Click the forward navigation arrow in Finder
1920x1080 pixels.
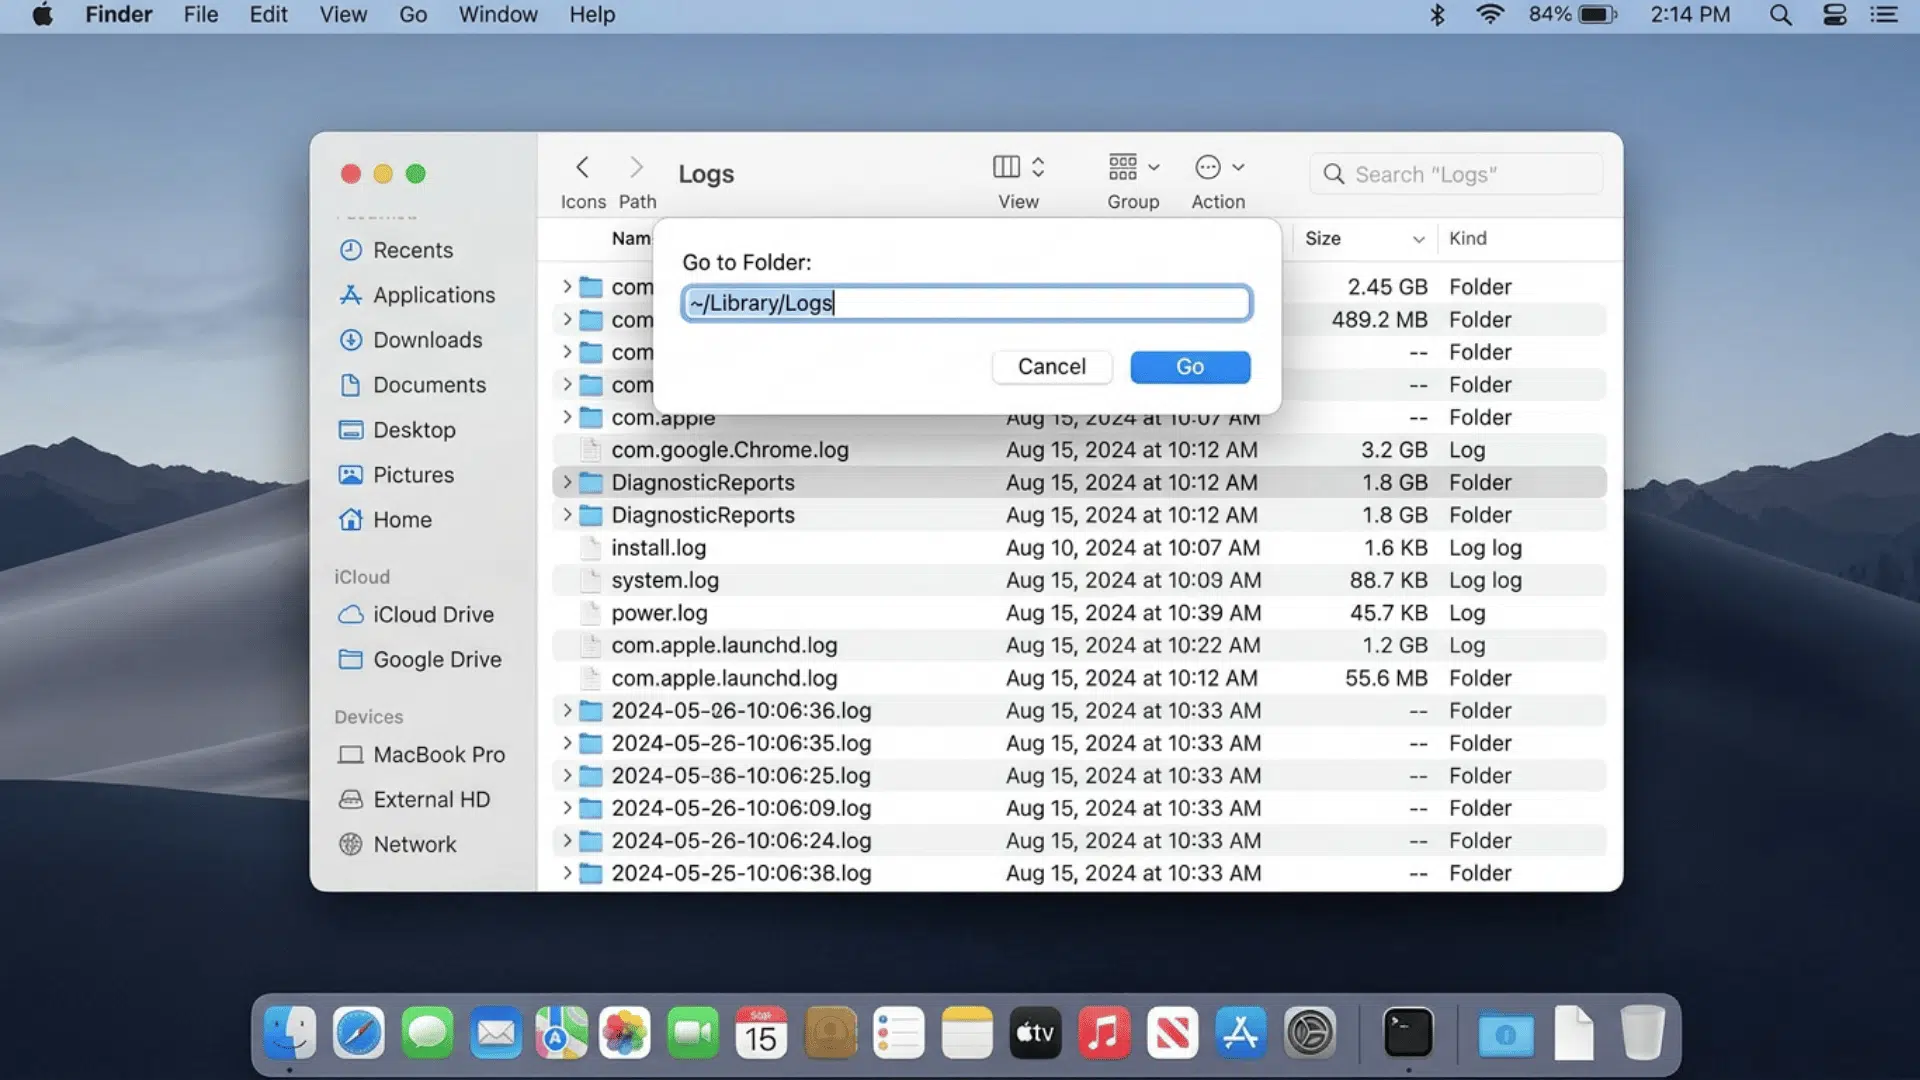(x=636, y=167)
